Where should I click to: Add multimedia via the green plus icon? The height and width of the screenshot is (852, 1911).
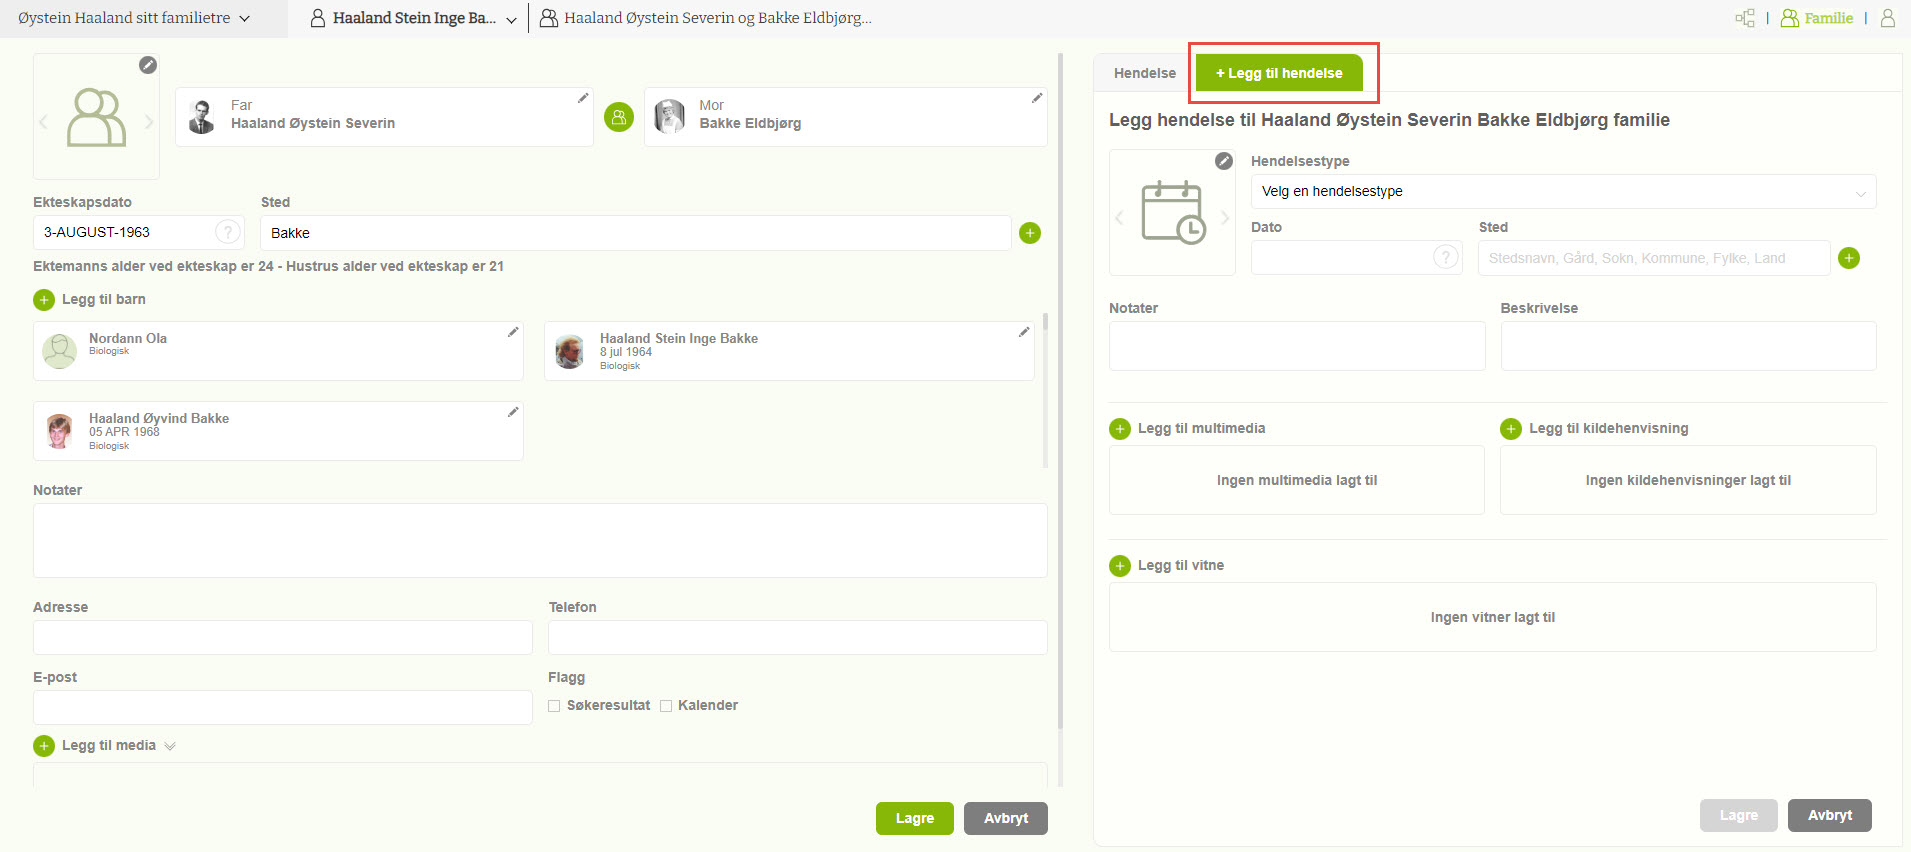click(1120, 429)
